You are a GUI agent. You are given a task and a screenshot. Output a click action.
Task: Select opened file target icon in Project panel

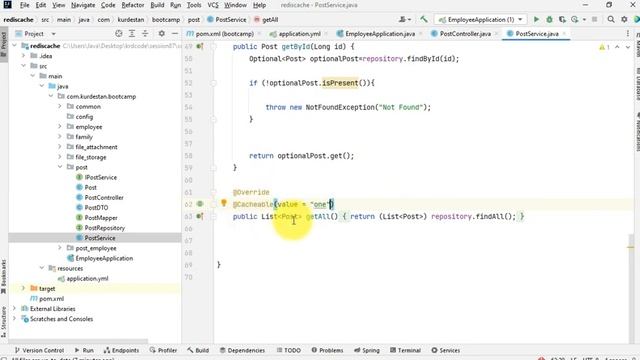[118, 33]
